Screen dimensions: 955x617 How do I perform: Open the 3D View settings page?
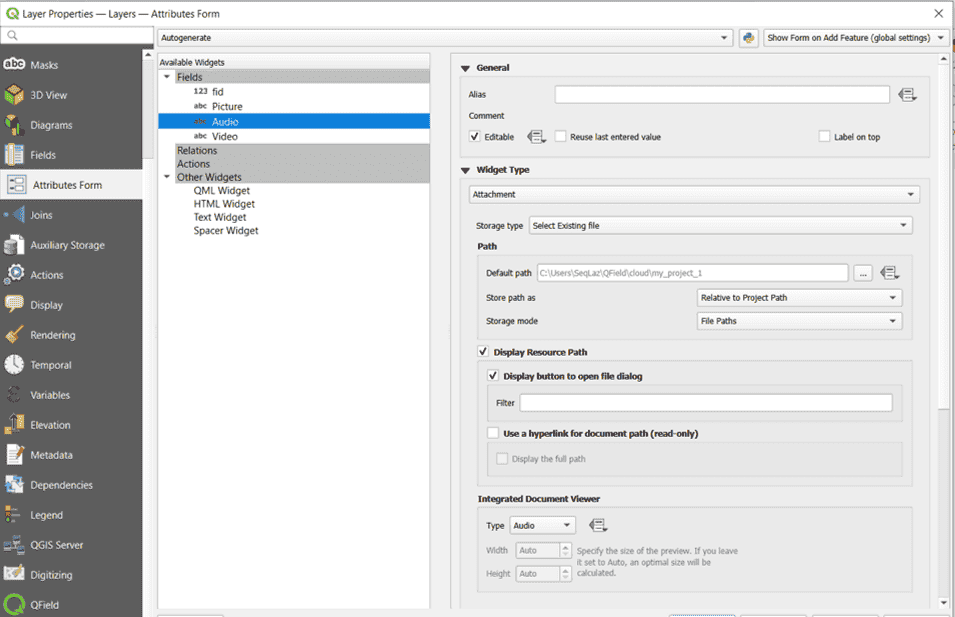pos(48,95)
